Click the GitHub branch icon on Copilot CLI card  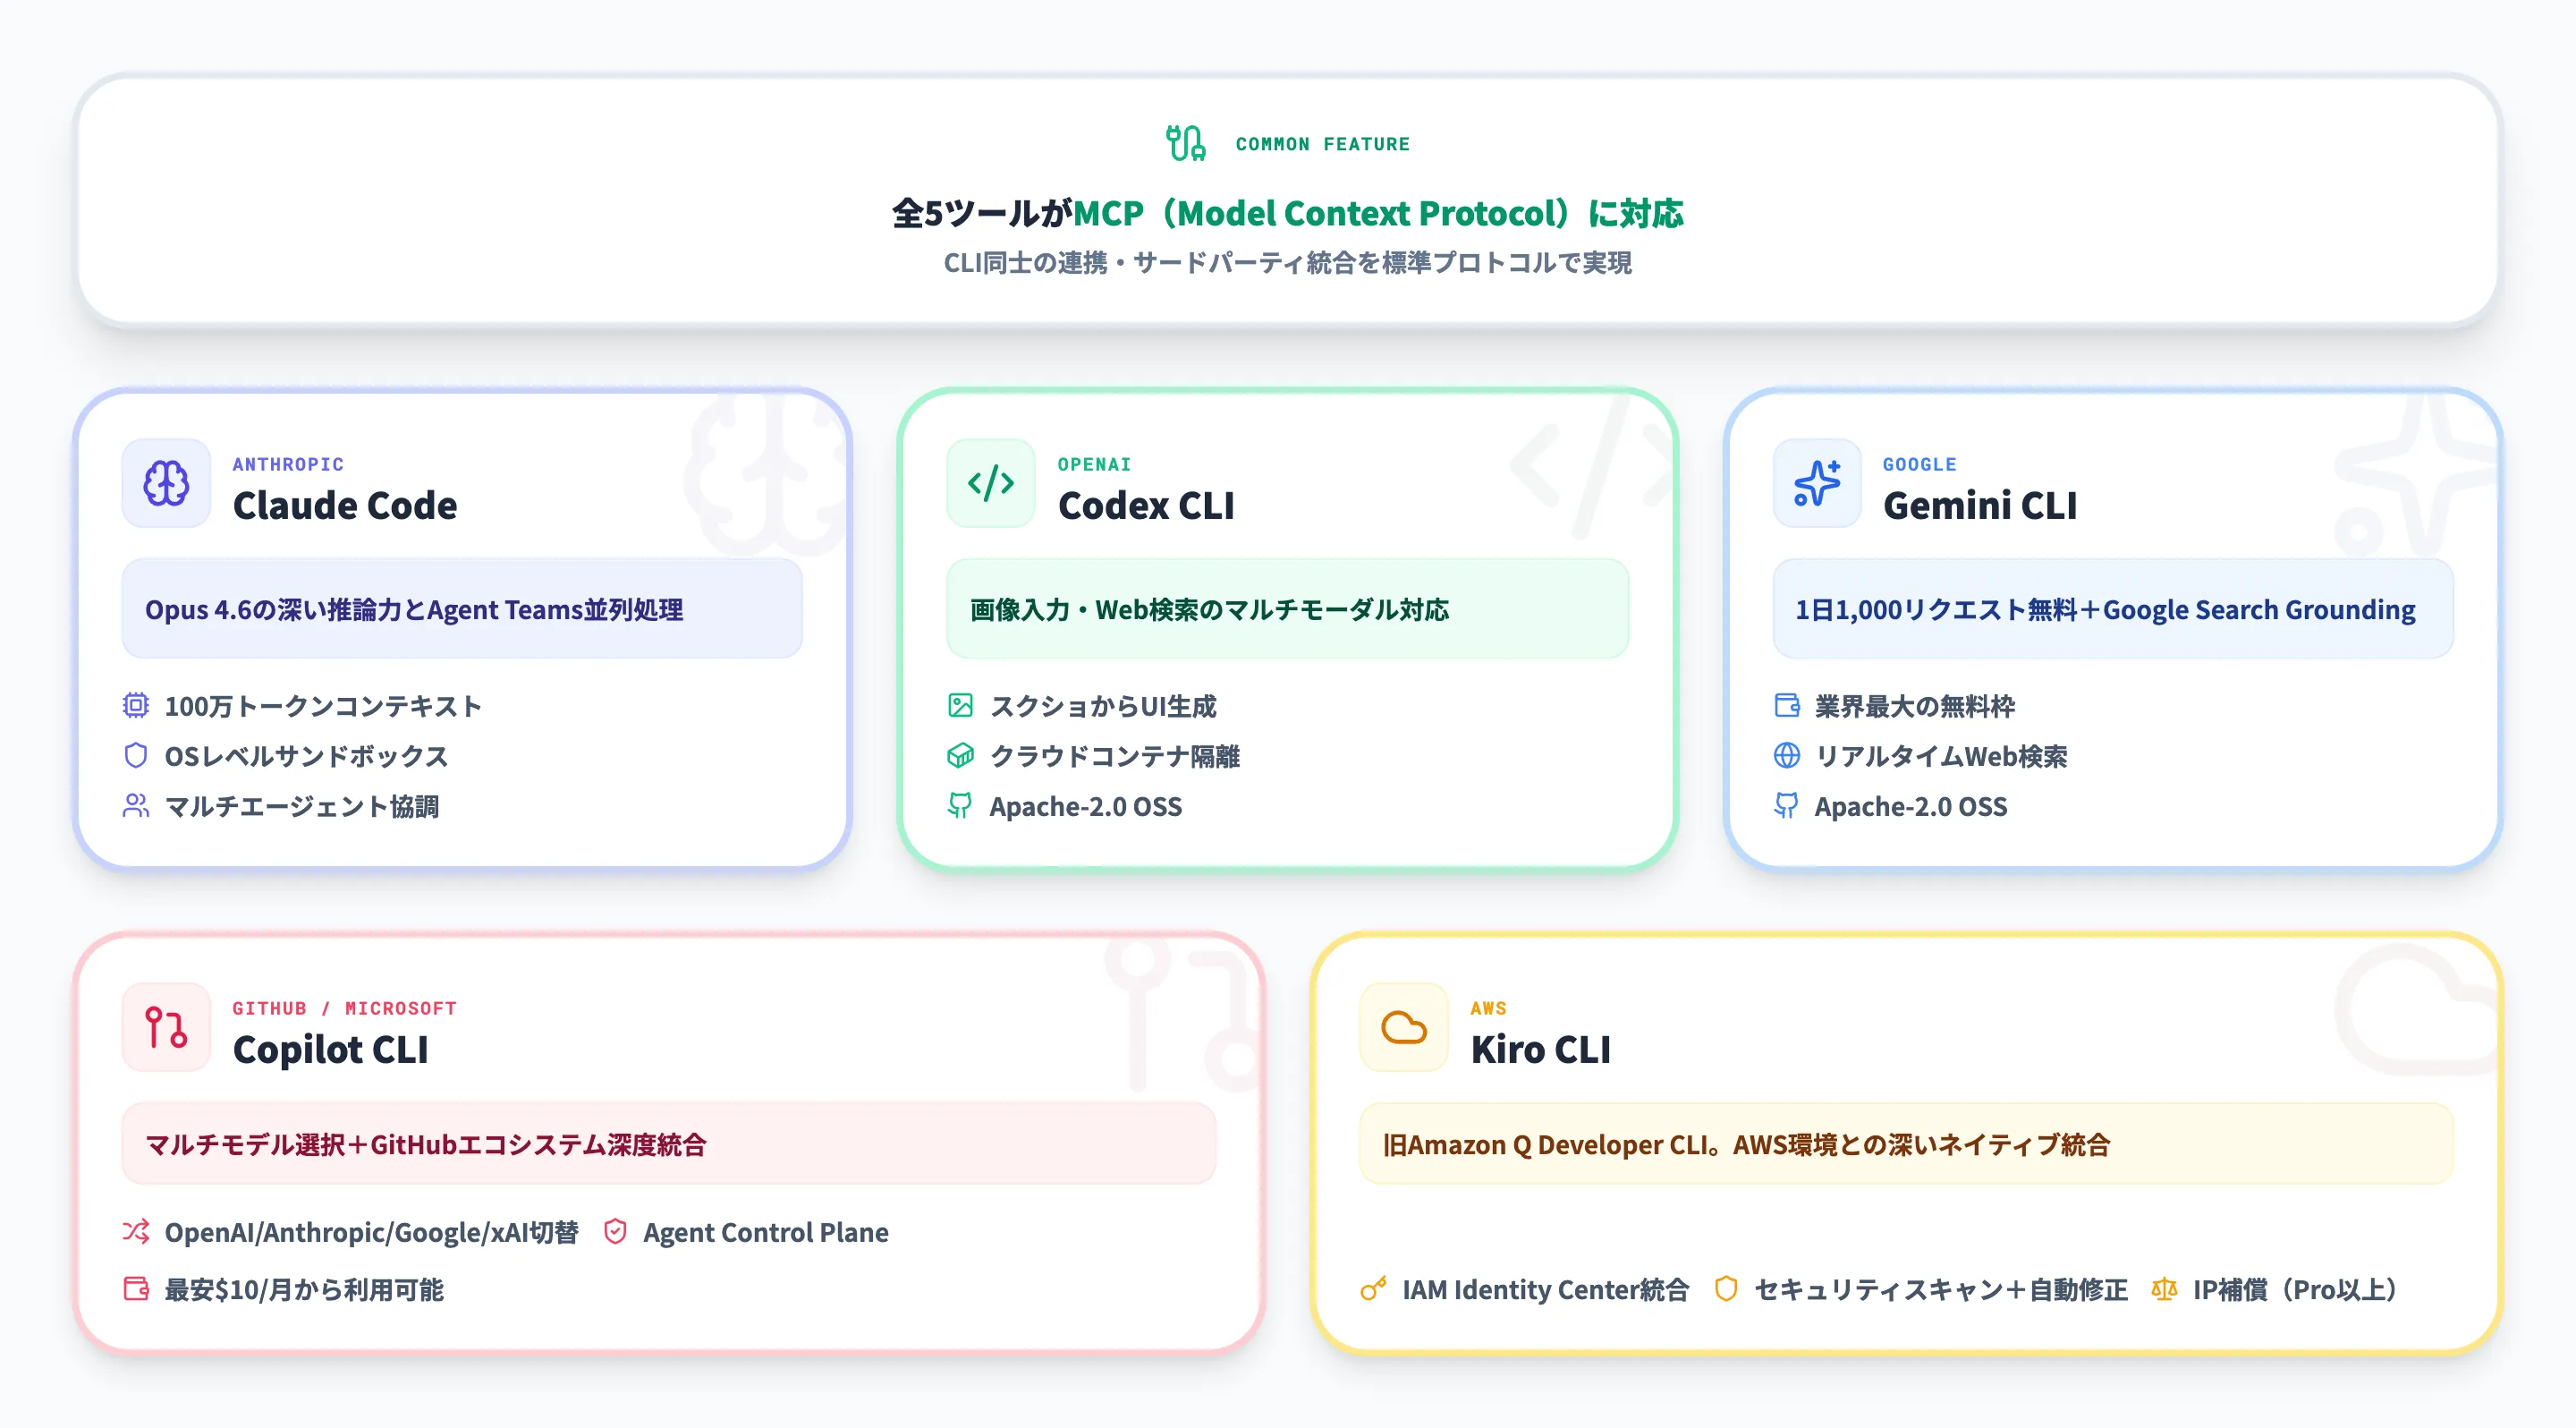(x=166, y=1027)
